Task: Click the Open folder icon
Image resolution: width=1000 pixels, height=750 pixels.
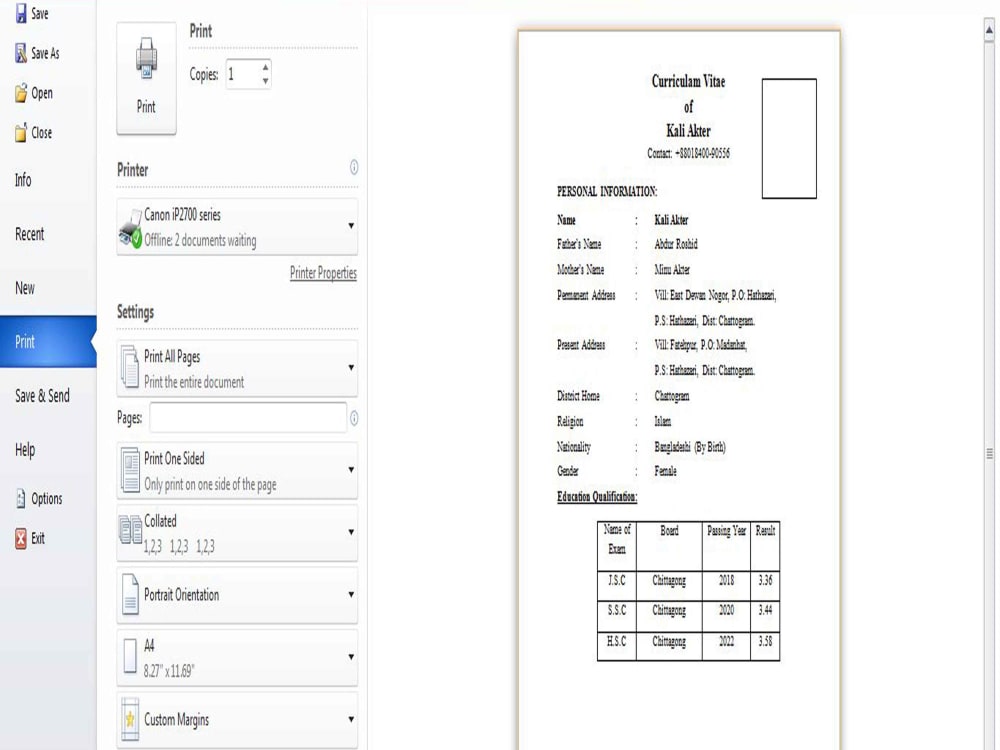Action: (x=21, y=93)
